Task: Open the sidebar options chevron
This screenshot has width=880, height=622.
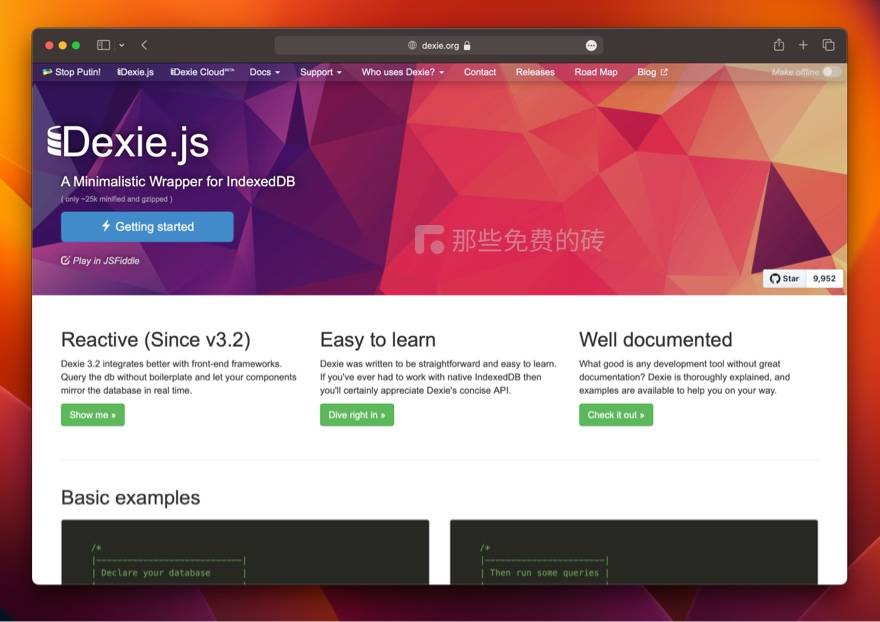Action: point(122,45)
